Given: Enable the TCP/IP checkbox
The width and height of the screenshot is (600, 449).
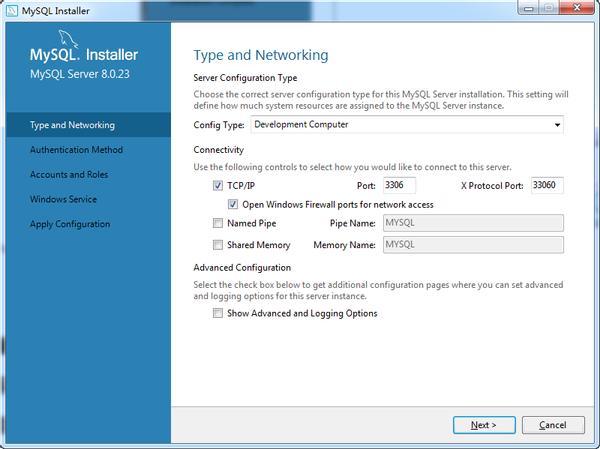Looking at the screenshot, I should point(218,186).
